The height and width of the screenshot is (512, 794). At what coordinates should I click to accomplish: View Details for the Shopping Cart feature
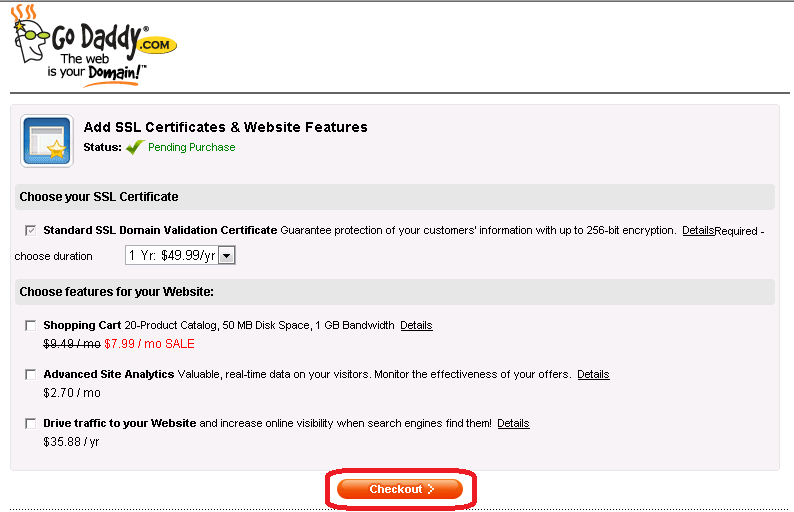point(416,325)
